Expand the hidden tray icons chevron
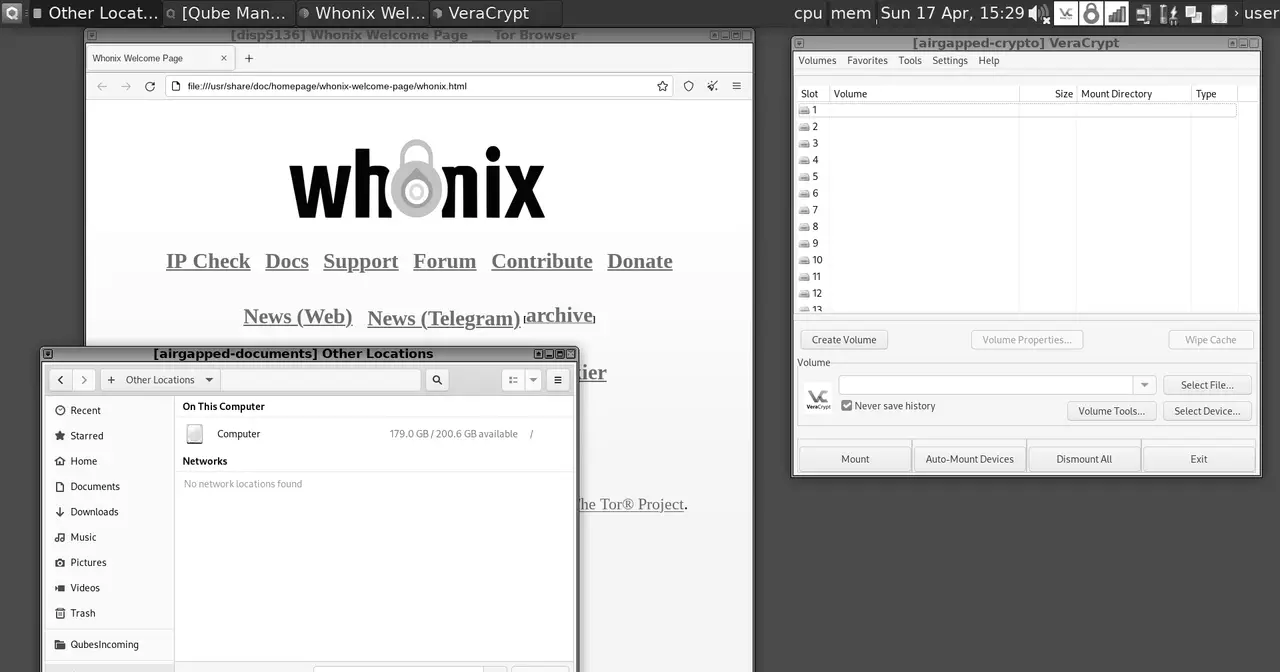 [x=1236, y=14]
